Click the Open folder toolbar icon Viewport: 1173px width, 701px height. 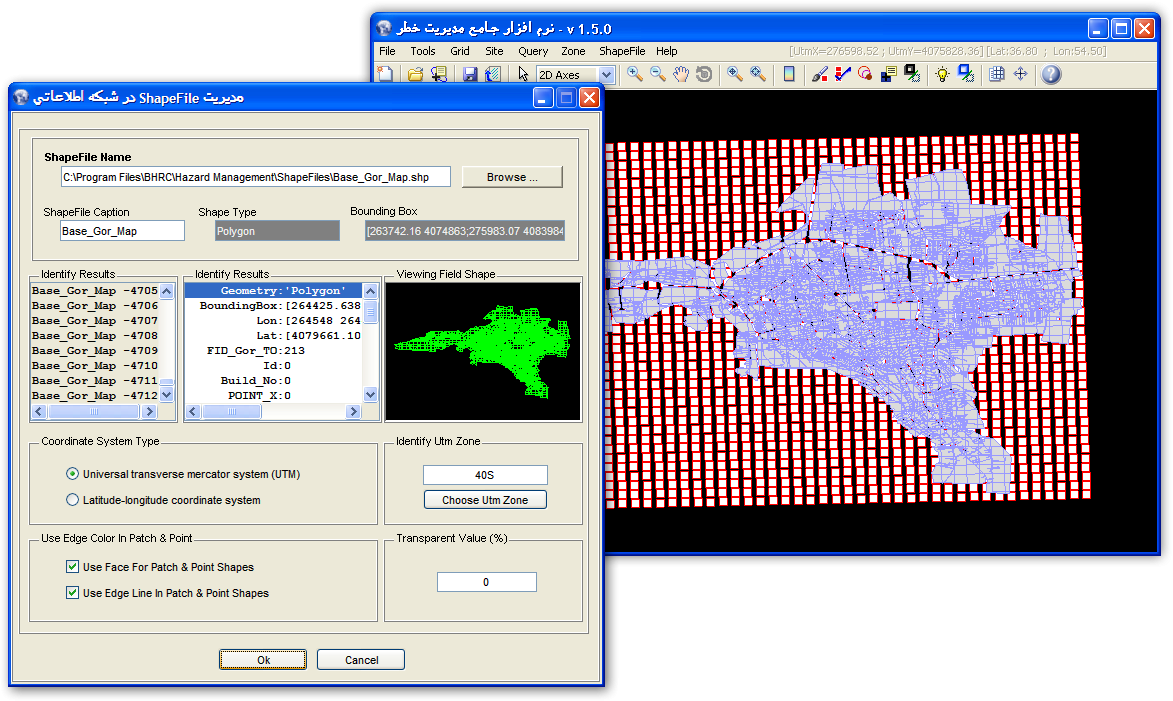(x=414, y=74)
